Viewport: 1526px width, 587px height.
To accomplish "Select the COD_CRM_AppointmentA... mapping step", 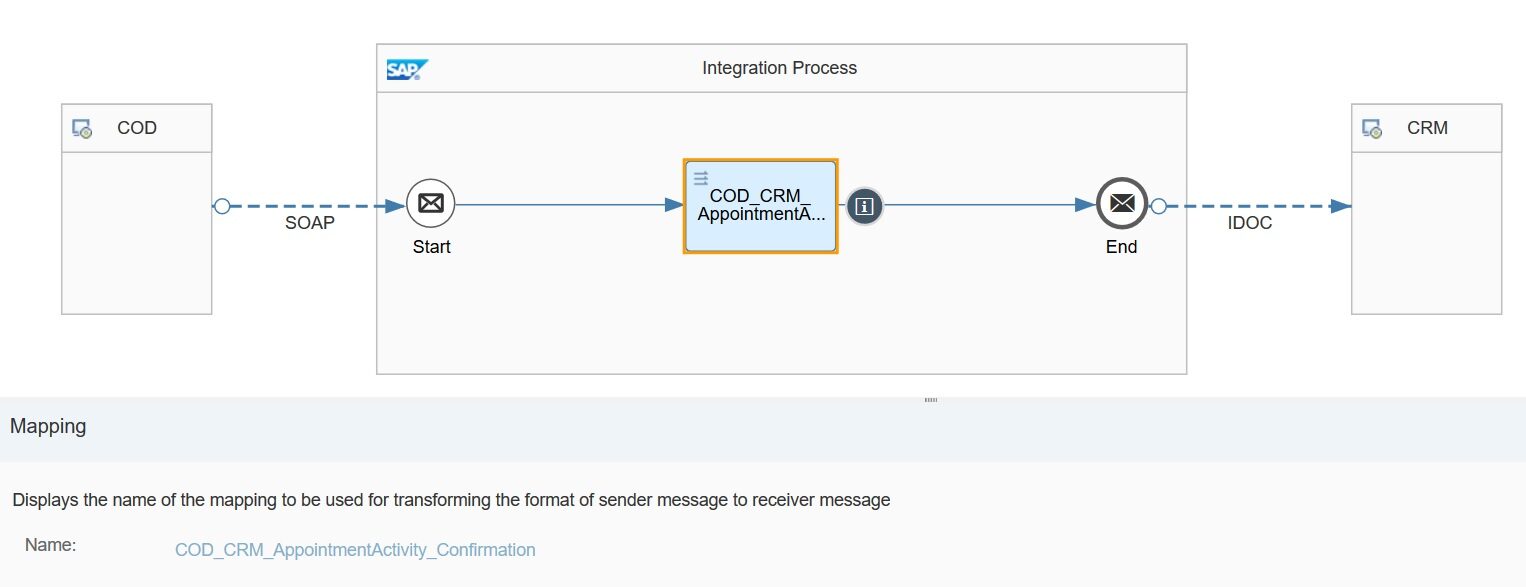I will pyautogui.click(x=761, y=207).
